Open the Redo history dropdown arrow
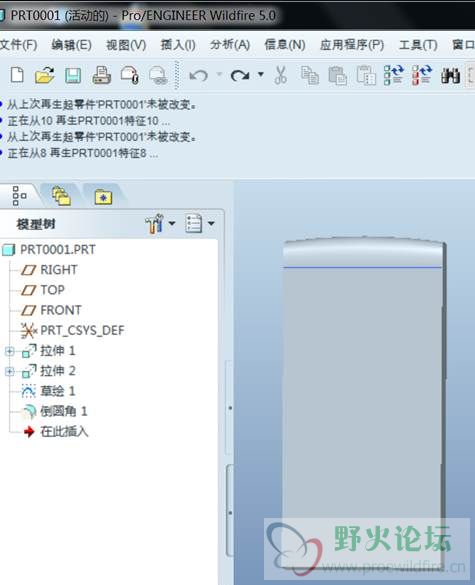The height and width of the screenshot is (585, 475). click(261, 75)
